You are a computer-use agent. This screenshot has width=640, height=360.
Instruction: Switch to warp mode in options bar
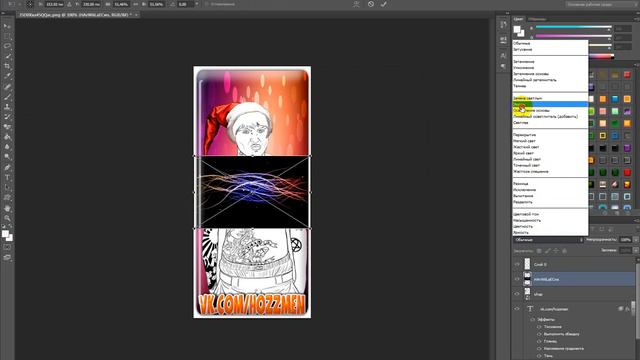[356, 4]
